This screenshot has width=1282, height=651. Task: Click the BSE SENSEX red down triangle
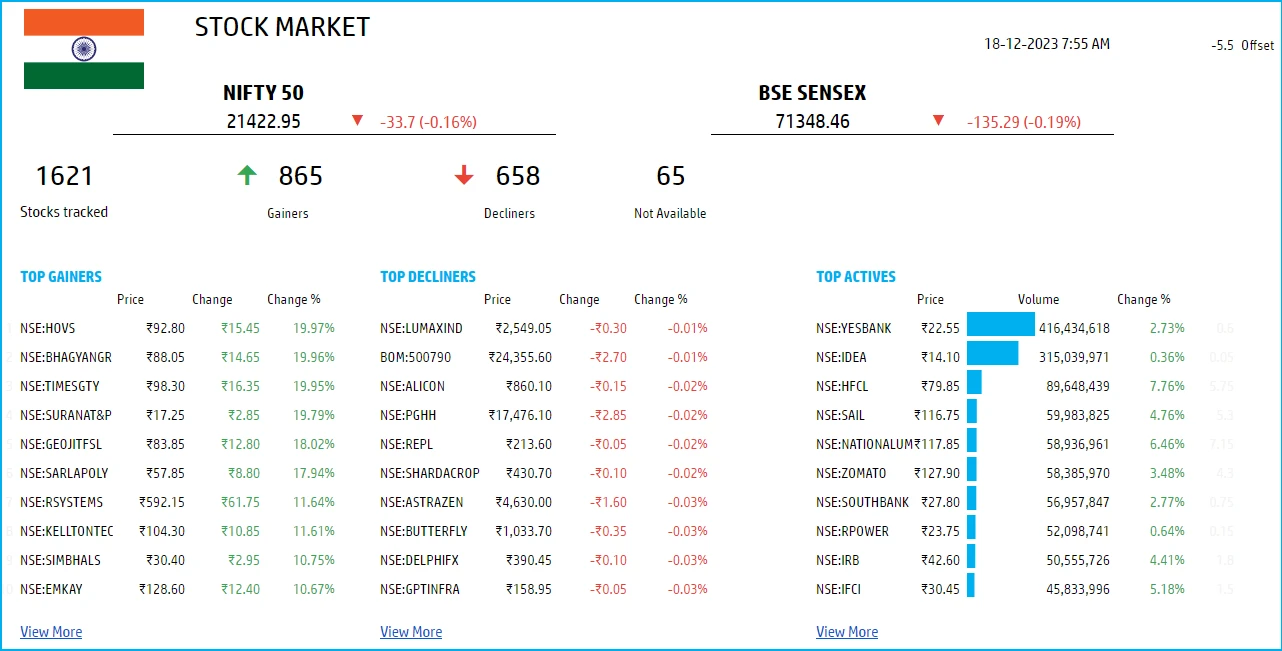tap(938, 121)
